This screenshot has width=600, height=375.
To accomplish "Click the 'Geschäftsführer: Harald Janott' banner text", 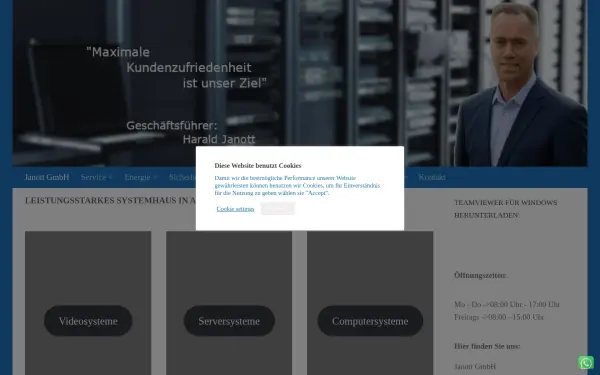I will point(191,132).
